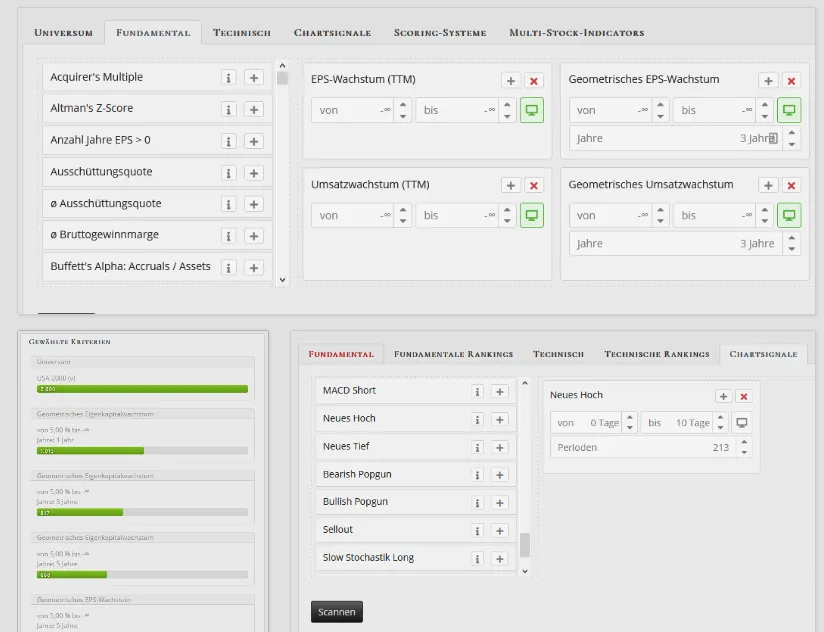The height and width of the screenshot is (632, 824).
Task: Add Bullish Popgun with its plus icon
Action: (x=500, y=502)
